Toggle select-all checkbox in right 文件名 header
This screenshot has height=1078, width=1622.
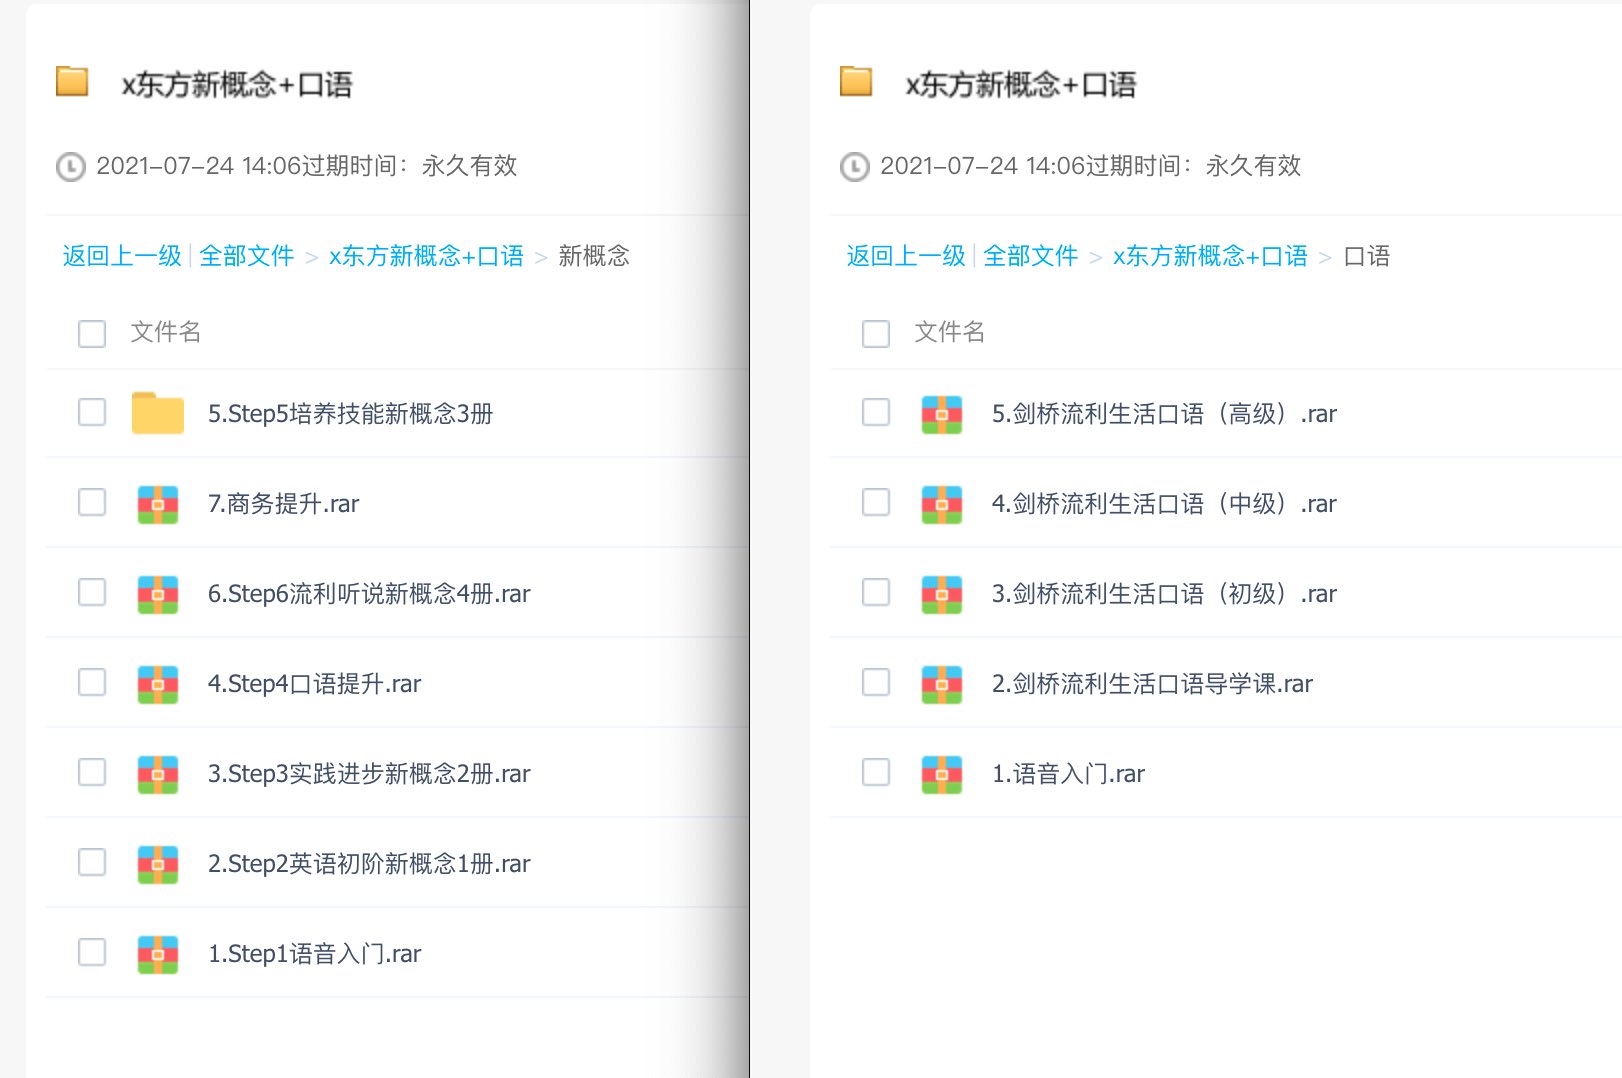876,333
